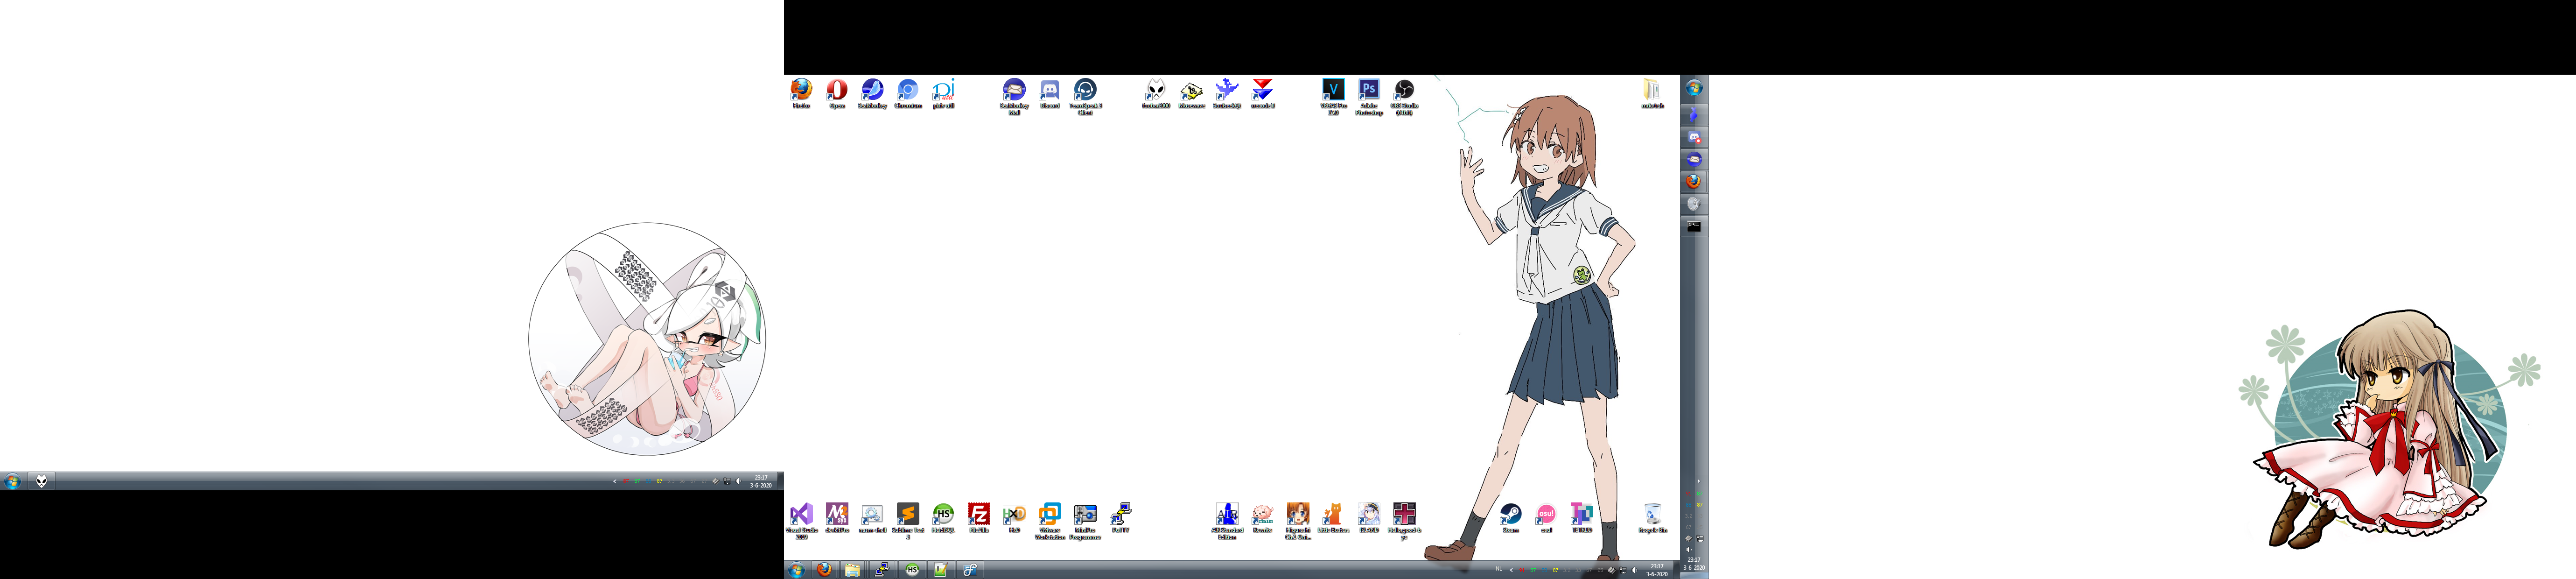Show hidden tray icons in center taskbar
The image size is (2576, 579).
click(1511, 570)
